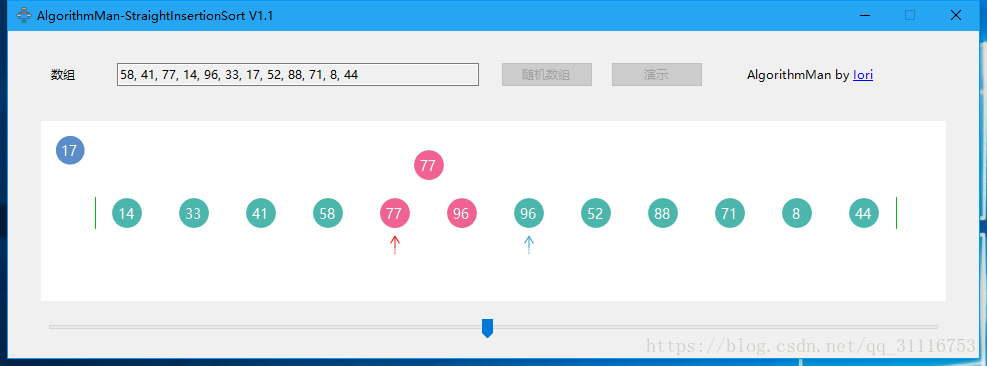This screenshot has height=366, width=987.
Task: Select the teal circle numbered 14
Action: pos(127,213)
